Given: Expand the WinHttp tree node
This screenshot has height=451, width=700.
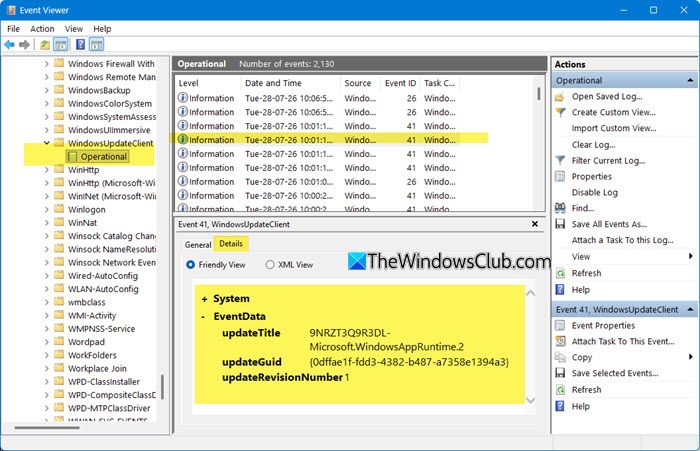Looking at the screenshot, I should click(x=46, y=170).
